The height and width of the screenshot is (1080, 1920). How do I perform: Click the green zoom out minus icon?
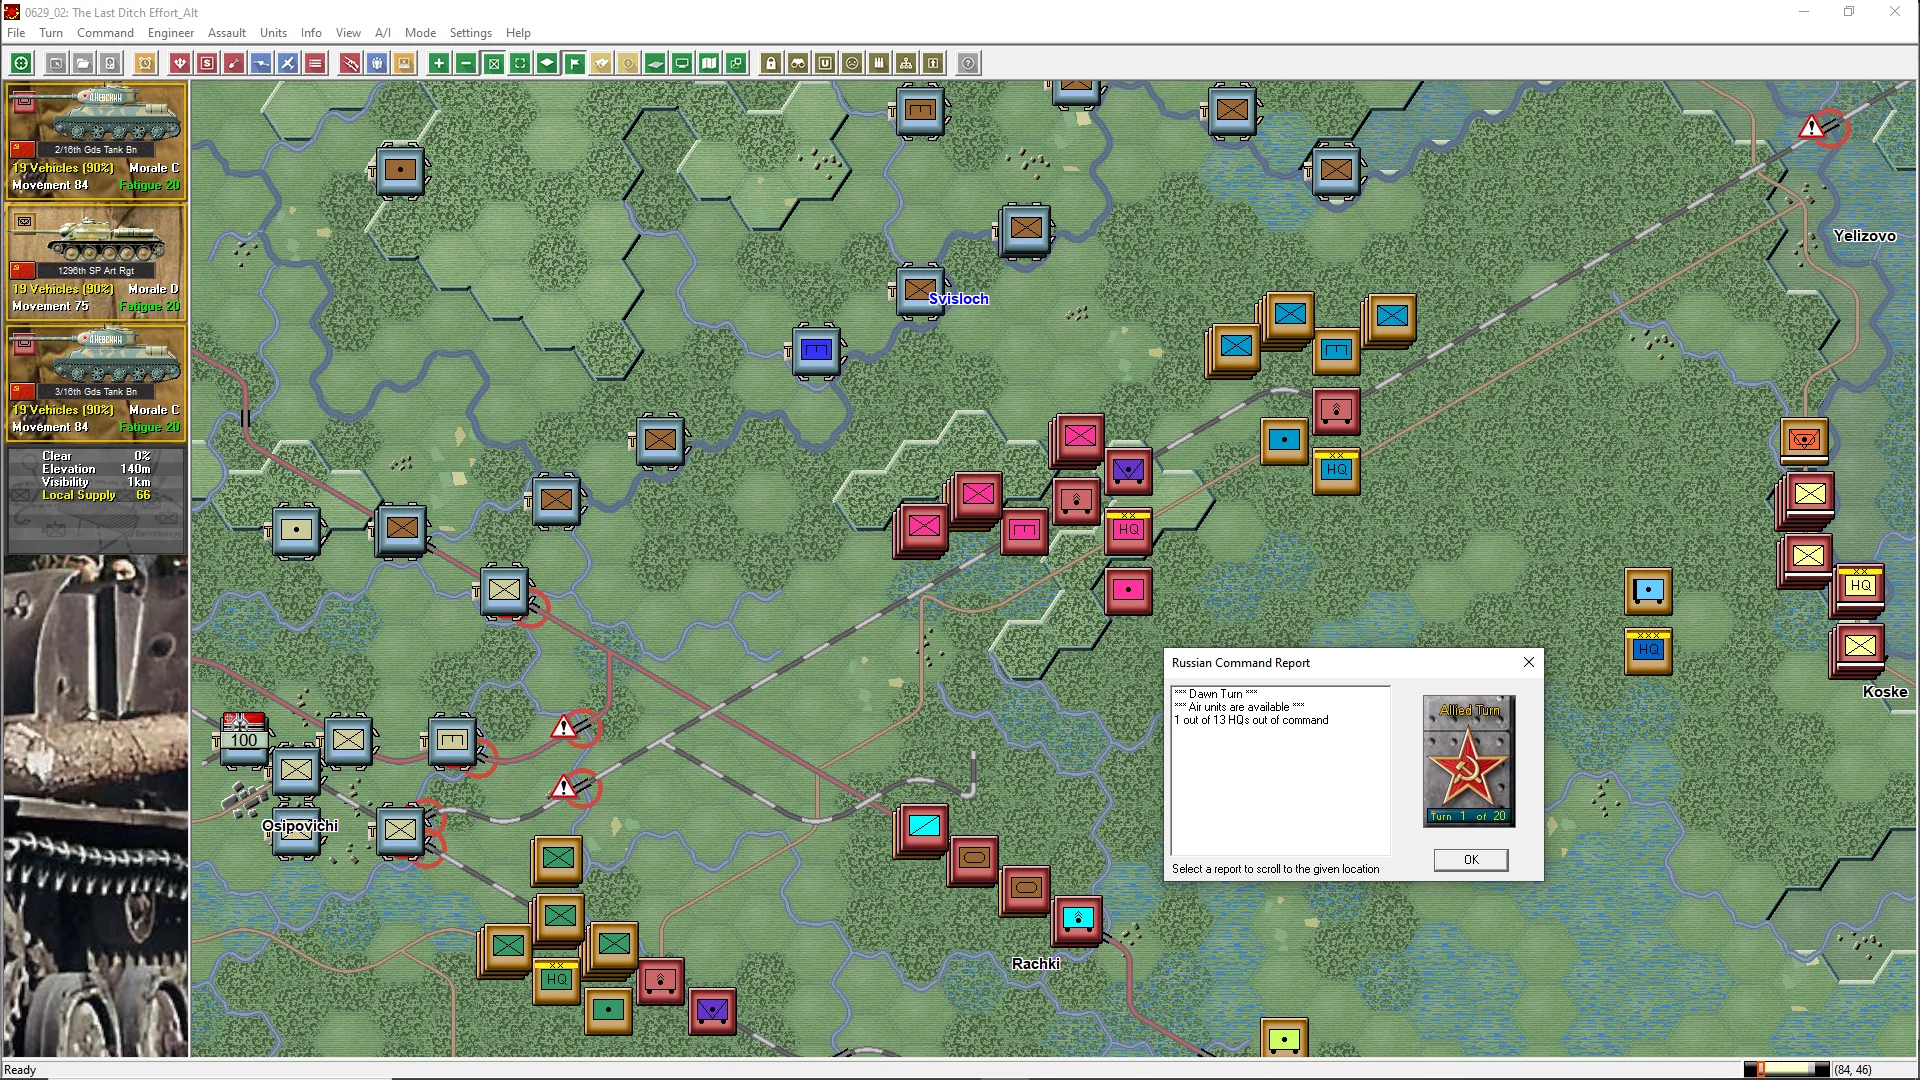466,64
